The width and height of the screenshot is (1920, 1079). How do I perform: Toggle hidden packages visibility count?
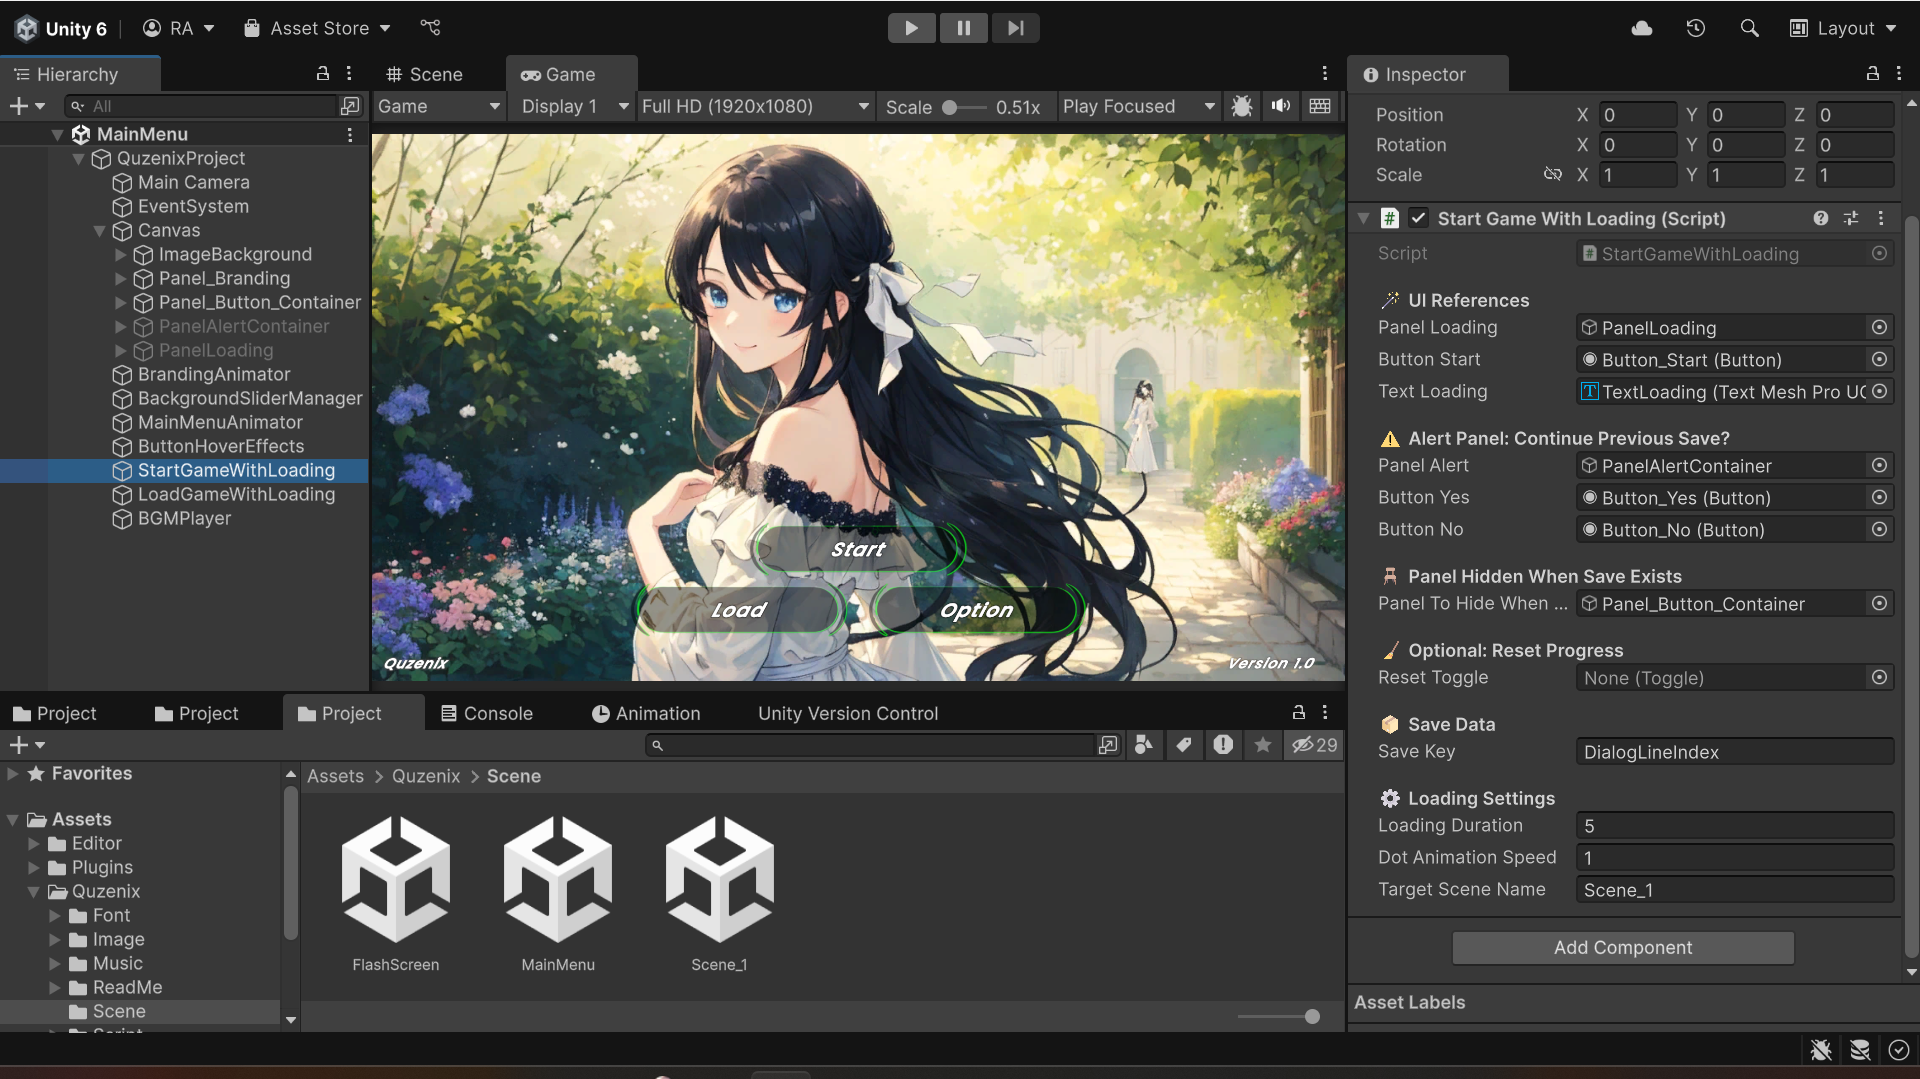(1314, 744)
